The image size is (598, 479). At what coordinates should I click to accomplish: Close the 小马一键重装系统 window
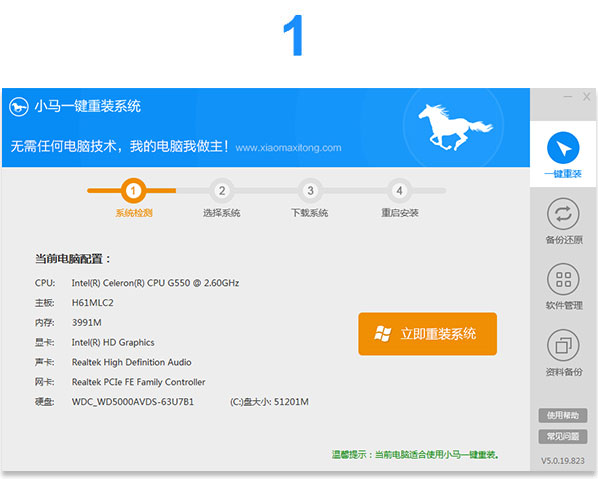[587, 97]
